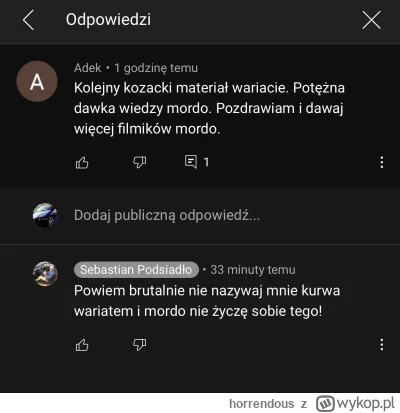Like Adek's comment

(82, 162)
